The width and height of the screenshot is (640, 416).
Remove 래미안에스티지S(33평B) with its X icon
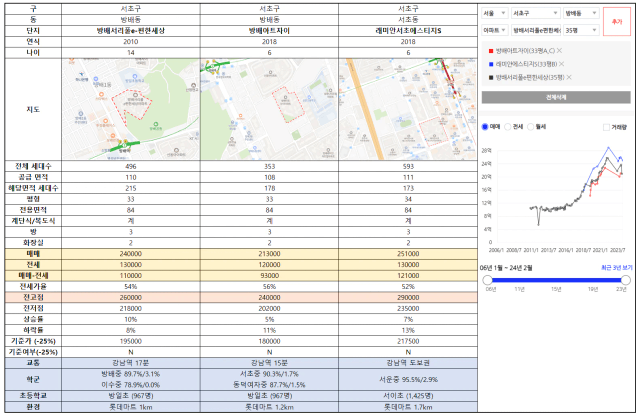tap(562, 64)
